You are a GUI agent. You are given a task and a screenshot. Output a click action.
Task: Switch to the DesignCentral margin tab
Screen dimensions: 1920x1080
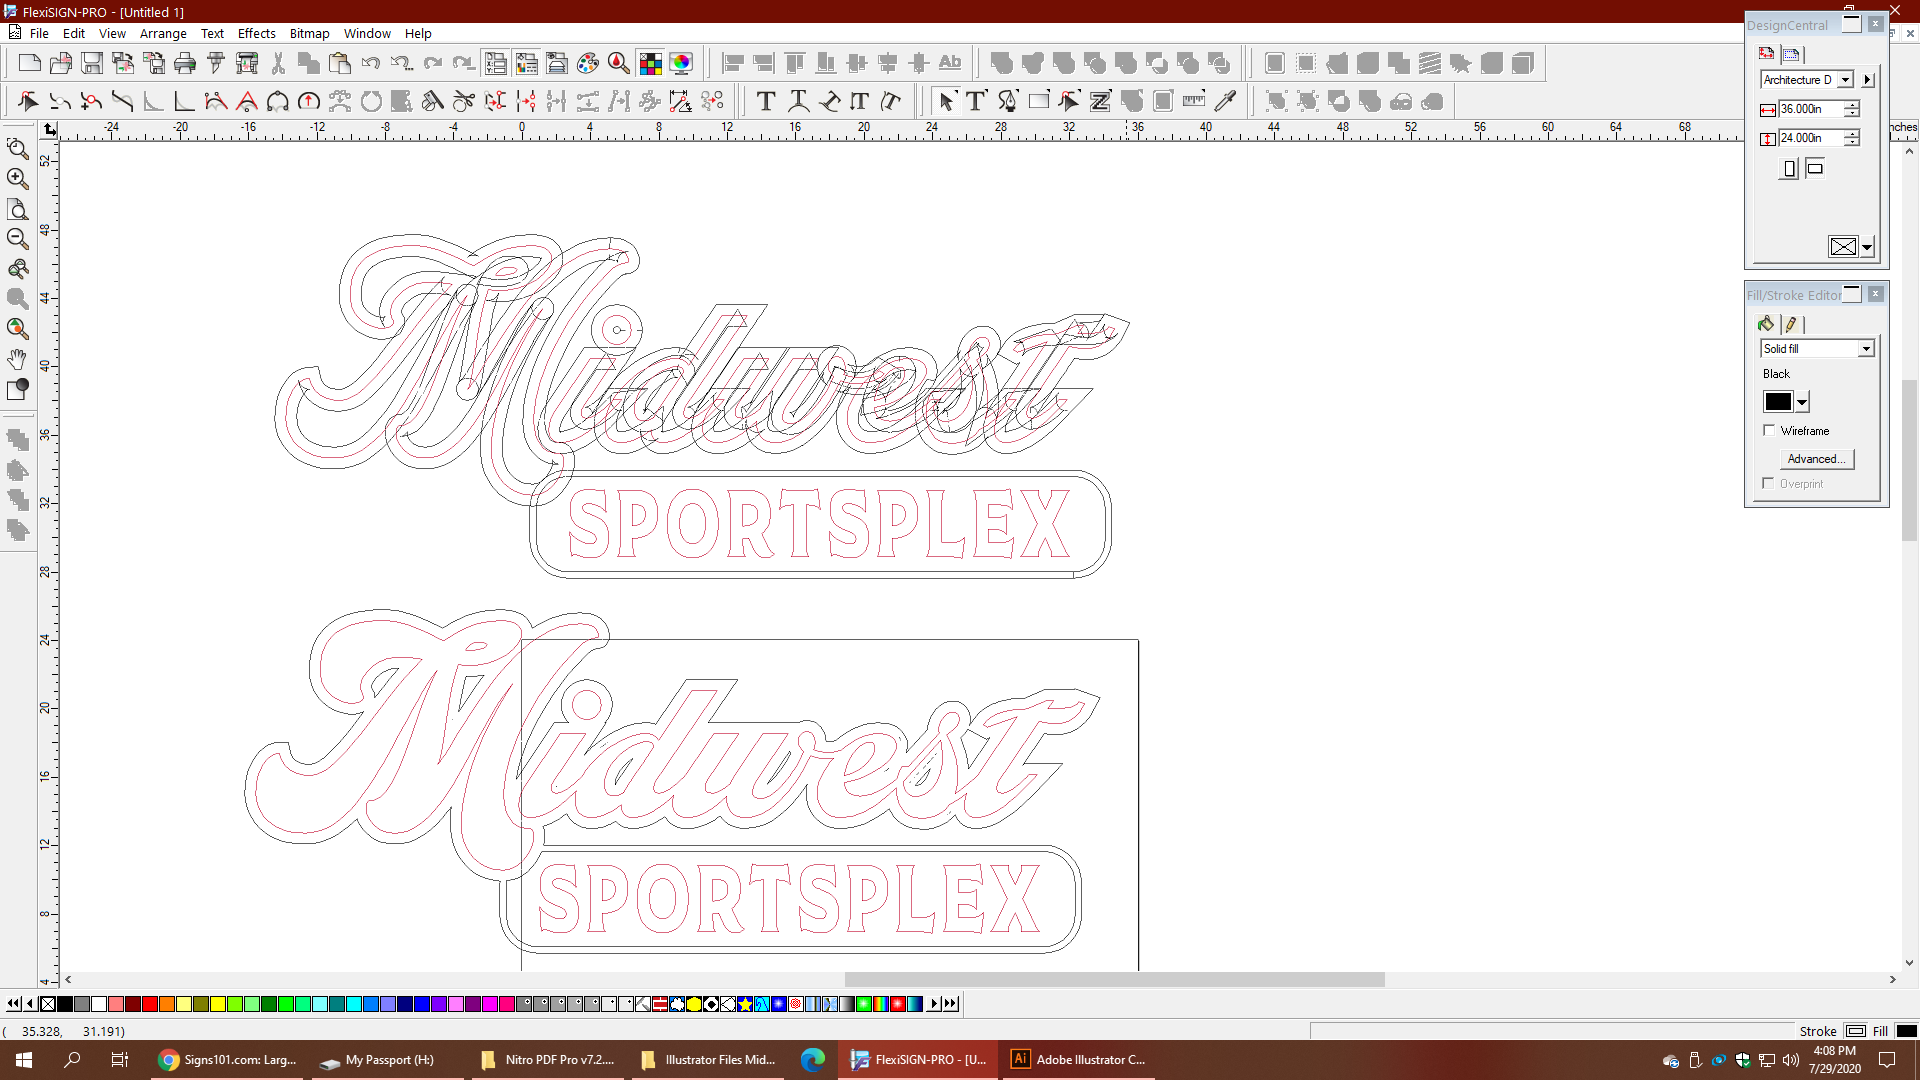[1791, 54]
